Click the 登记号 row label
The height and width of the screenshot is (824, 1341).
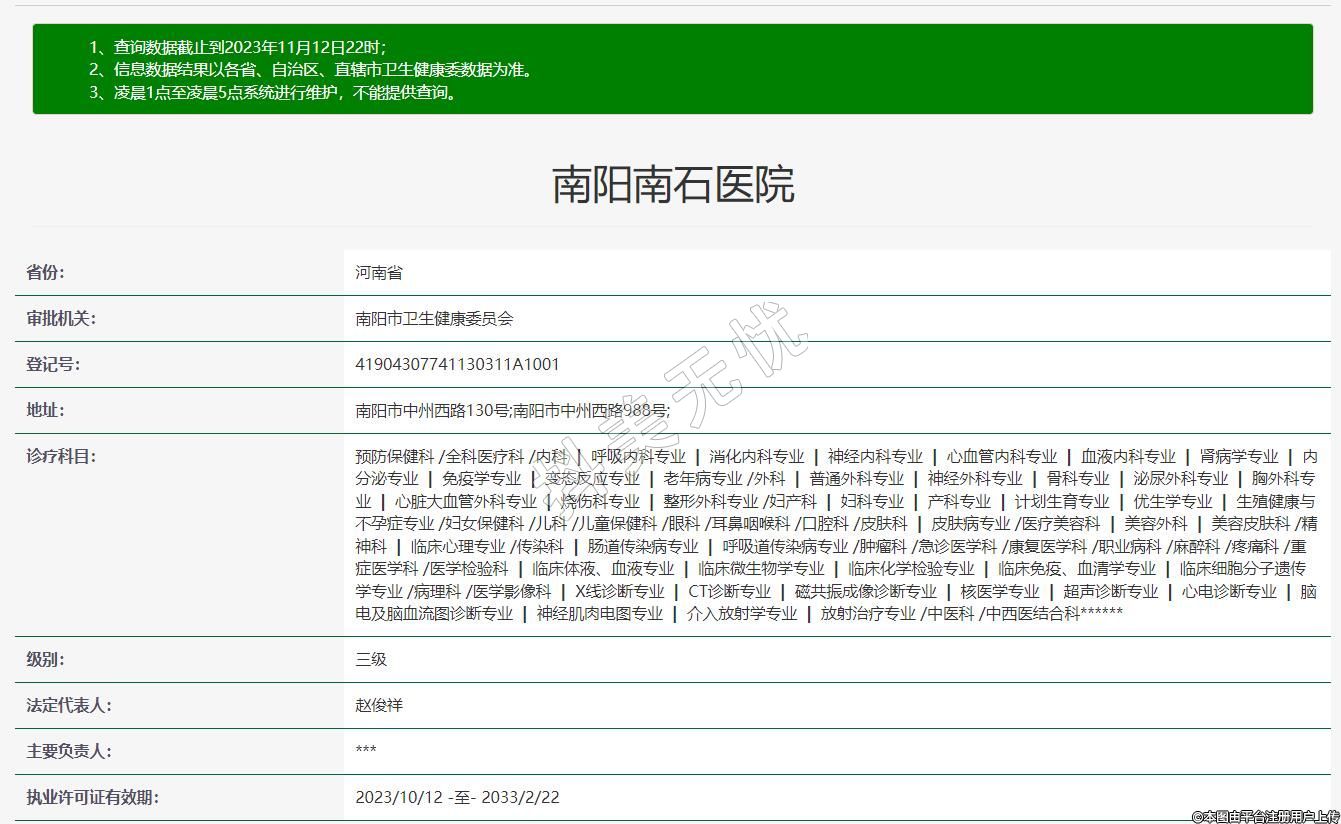pos(53,365)
